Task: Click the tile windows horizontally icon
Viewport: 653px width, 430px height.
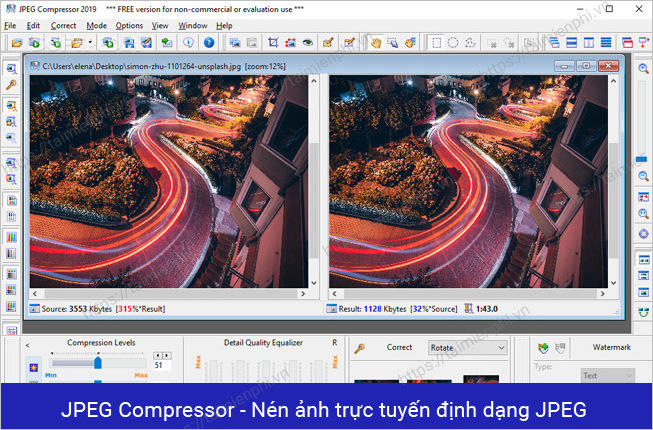Action: tap(571, 42)
